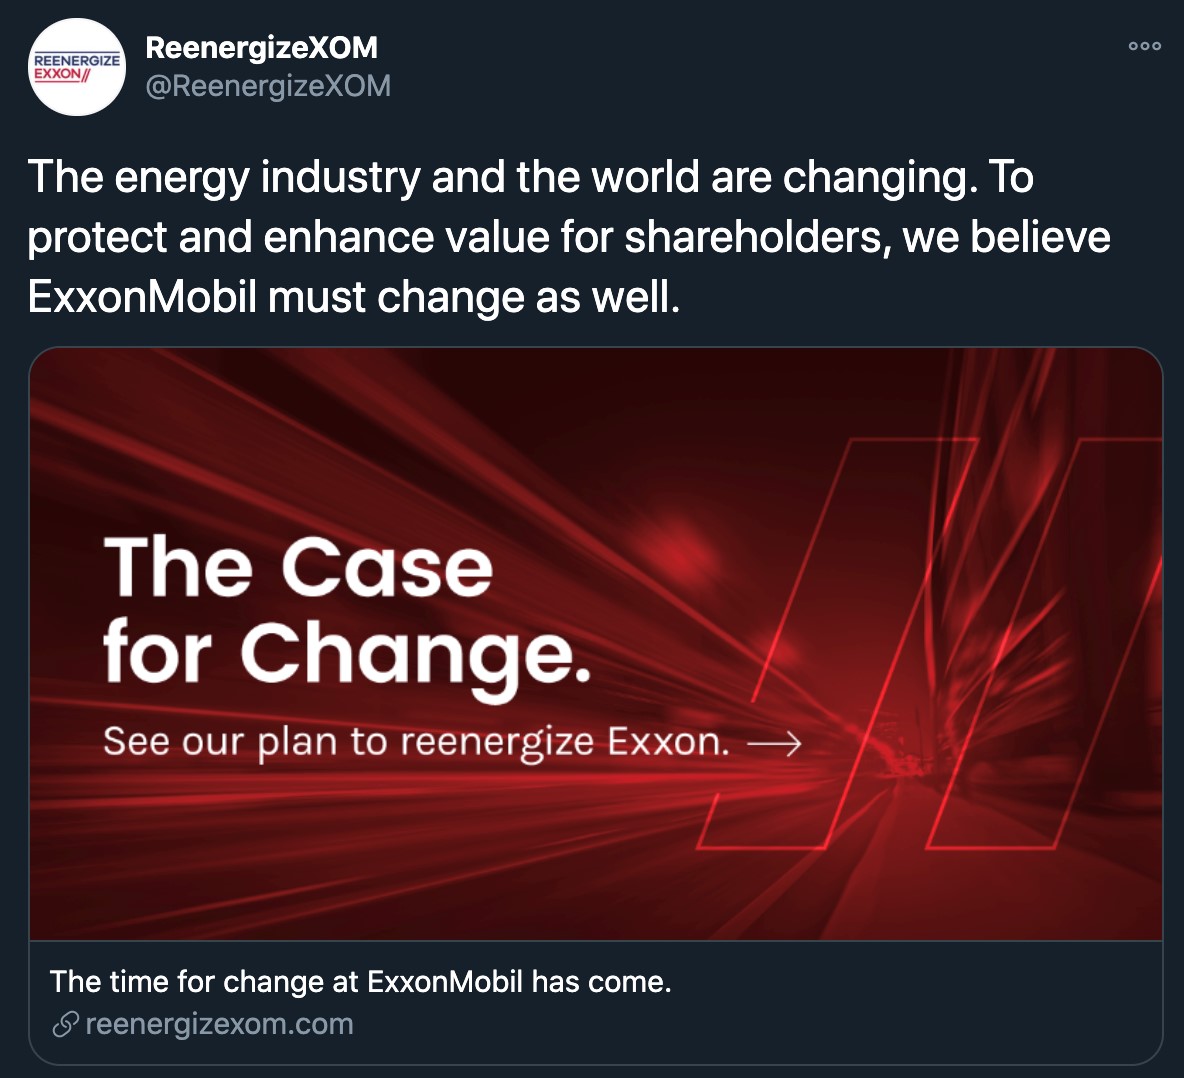Viewport: 1184px width, 1078px height.
Task: Click the red double-slash graphic in the card image
Action: (x=930, y=640)
